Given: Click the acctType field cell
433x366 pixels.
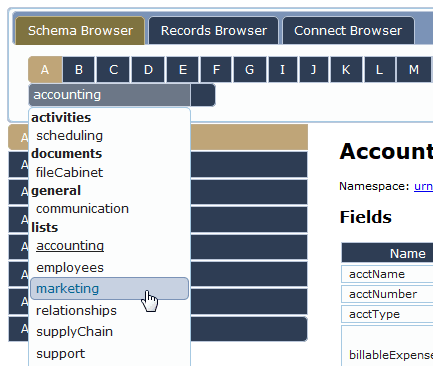Looking at the screenshot, I should 387,314.
